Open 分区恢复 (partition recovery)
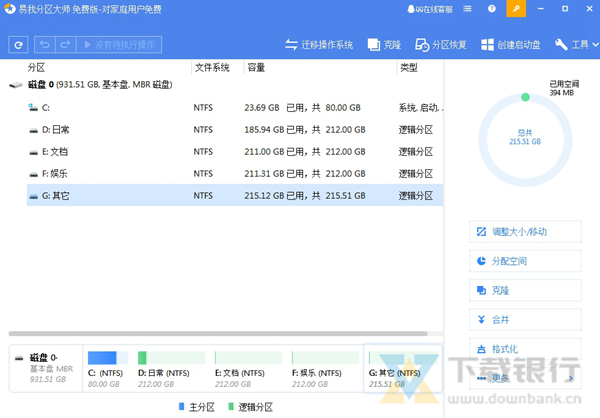 (440, 45)
